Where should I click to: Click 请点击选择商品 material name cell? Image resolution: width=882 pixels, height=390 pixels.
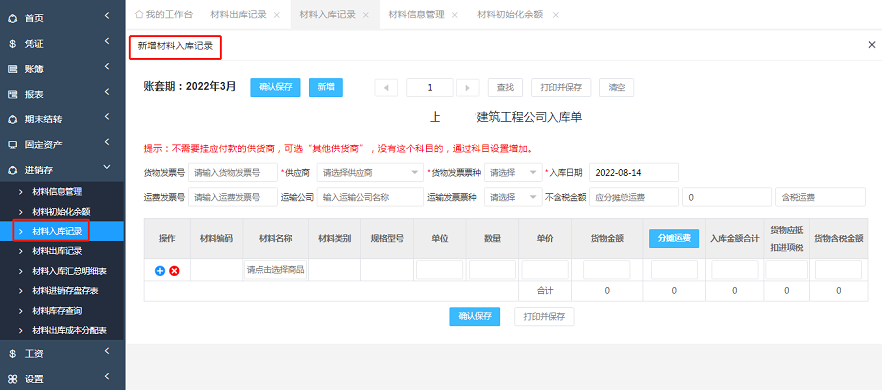(276, 270)
